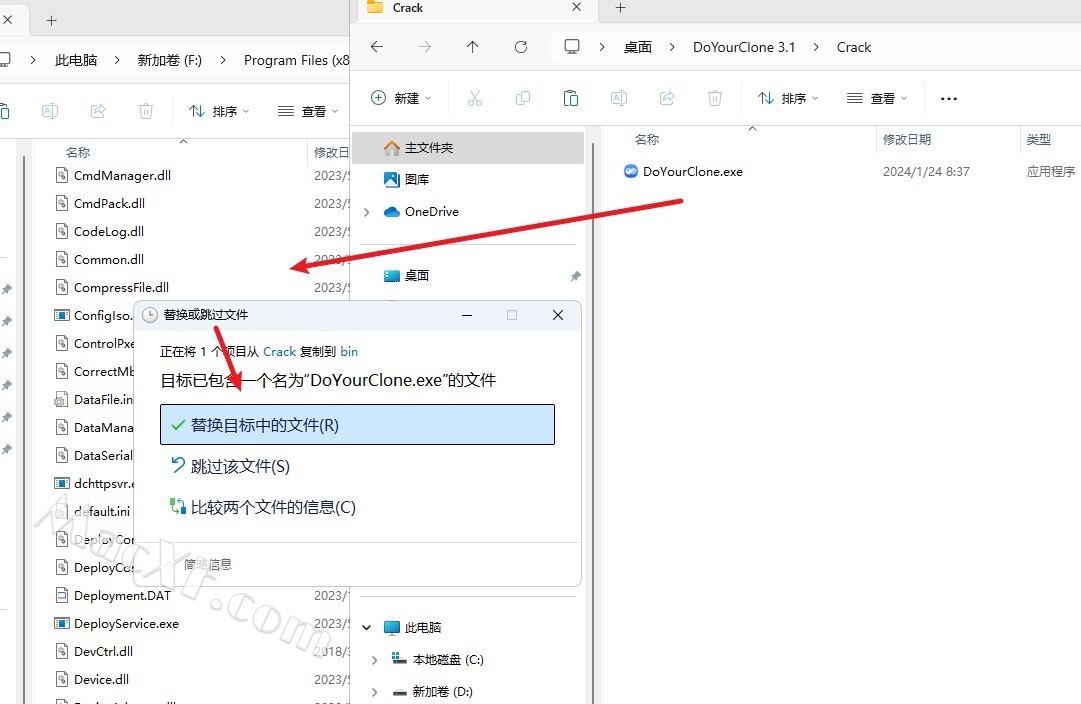Select Deployment.DAT in left window
The width and height of the screenshot is (1081, 704).
coord(122,596)
